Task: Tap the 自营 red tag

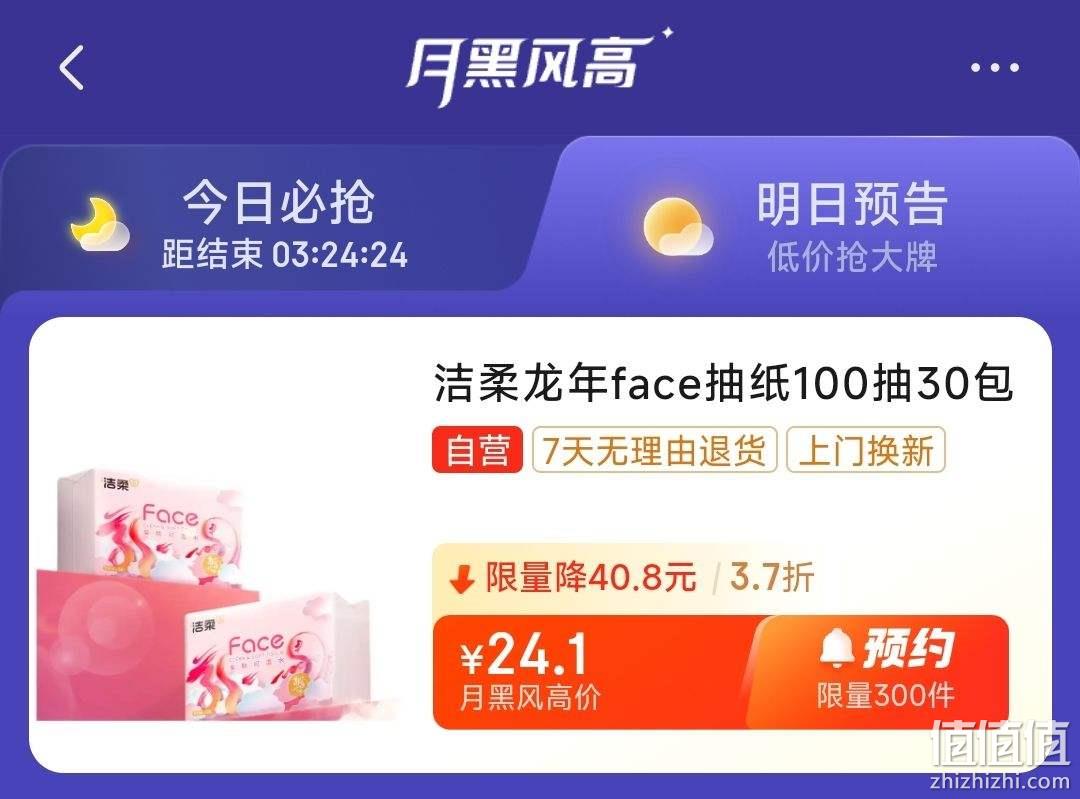Action: (477, 450)
